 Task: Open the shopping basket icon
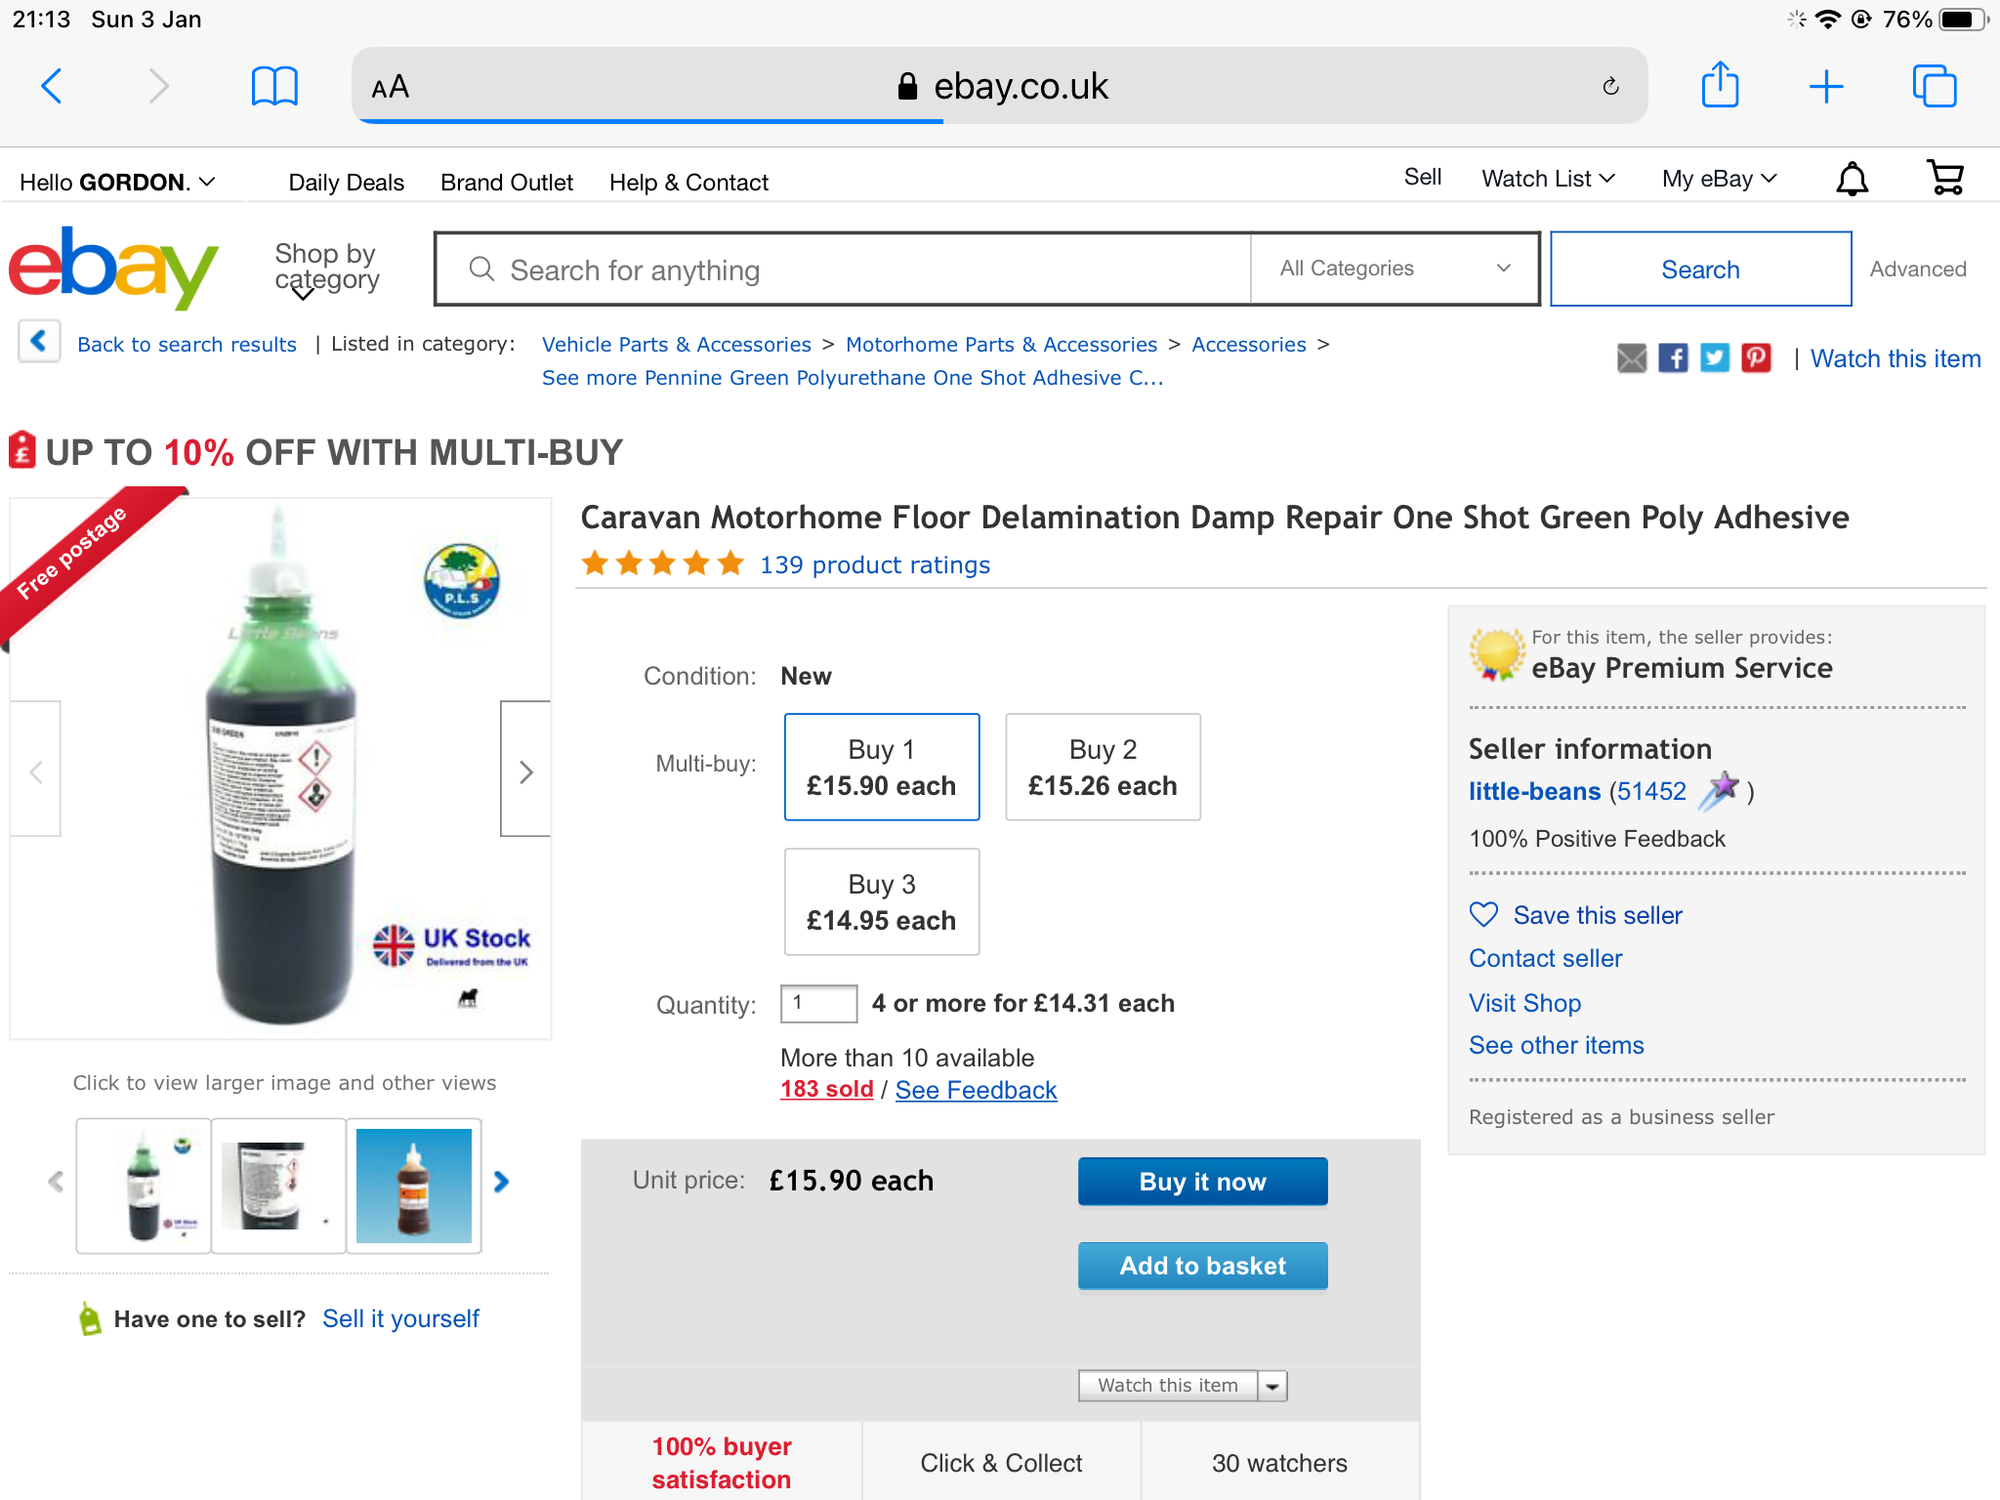point(1945,179)
